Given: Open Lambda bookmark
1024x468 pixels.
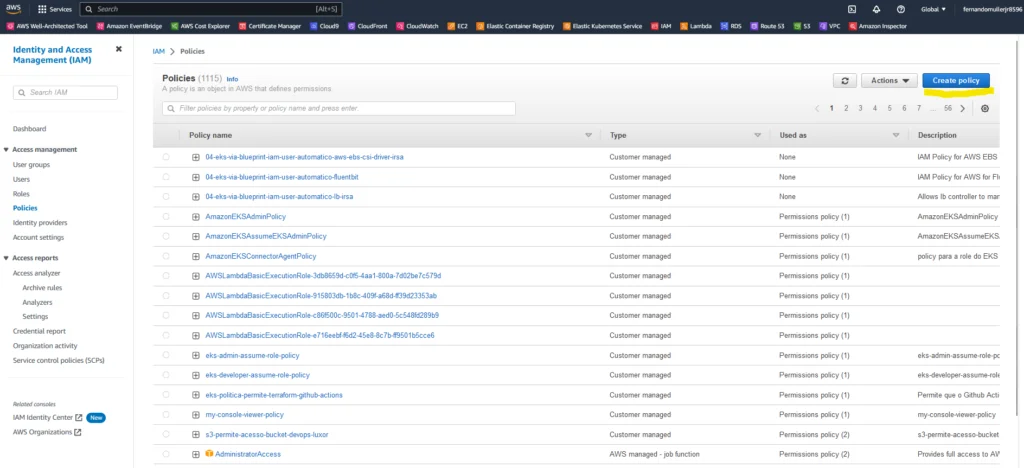Looking at the screenshot, I should 696,26.
